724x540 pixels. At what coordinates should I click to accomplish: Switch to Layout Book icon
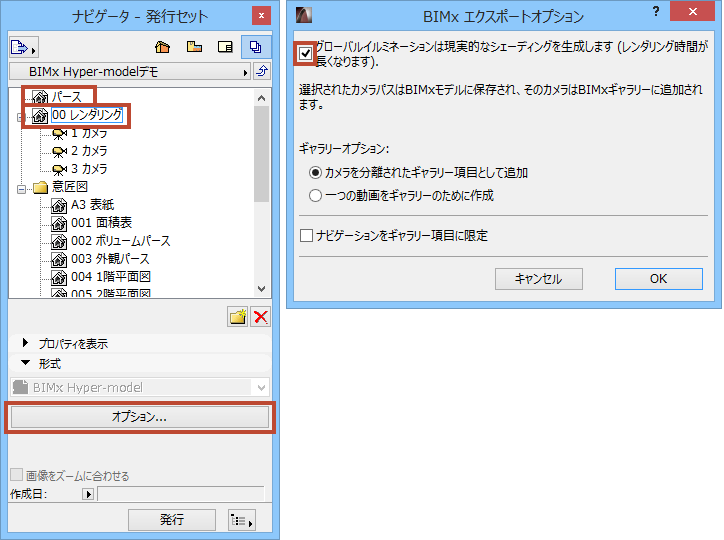click(225, 47)
